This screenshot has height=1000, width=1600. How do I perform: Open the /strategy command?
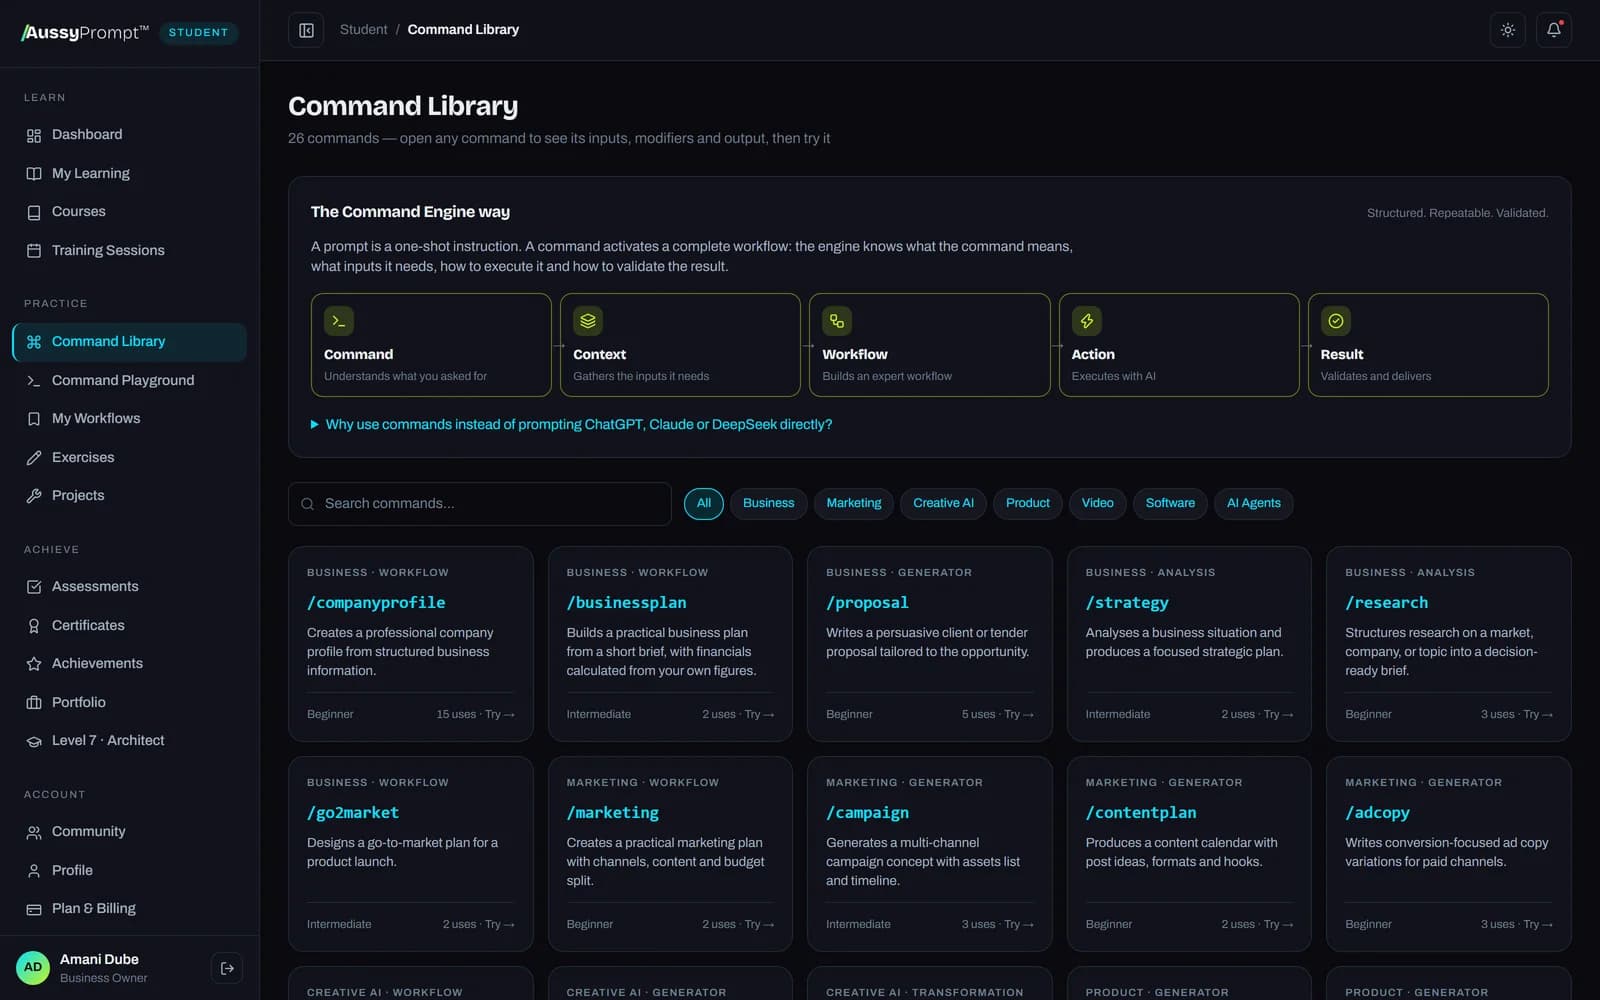[1189, 644]
